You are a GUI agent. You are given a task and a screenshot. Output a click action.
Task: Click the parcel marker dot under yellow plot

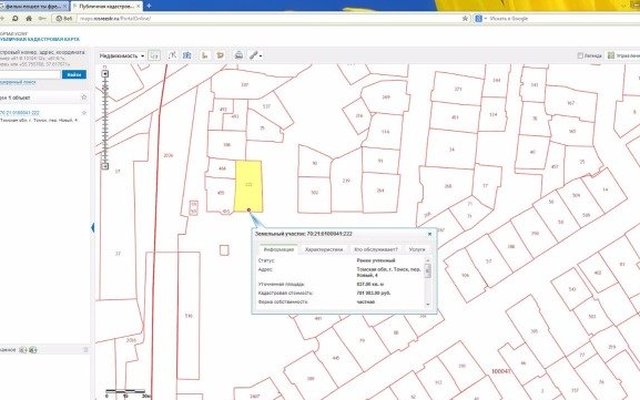(x=249, y=210)
